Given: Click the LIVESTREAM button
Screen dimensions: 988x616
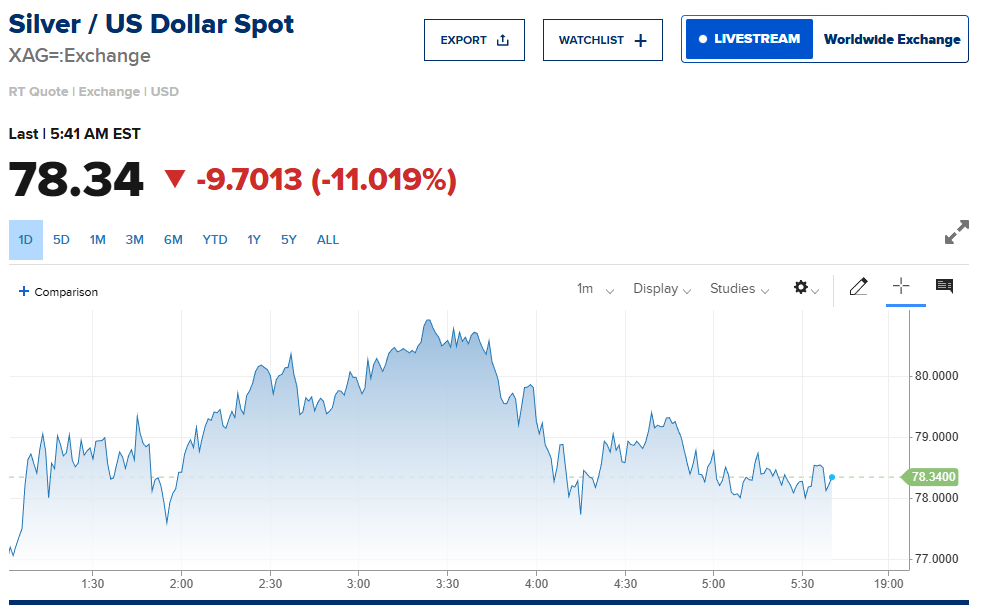Looking at the screenshot, I should coord(749,39).
